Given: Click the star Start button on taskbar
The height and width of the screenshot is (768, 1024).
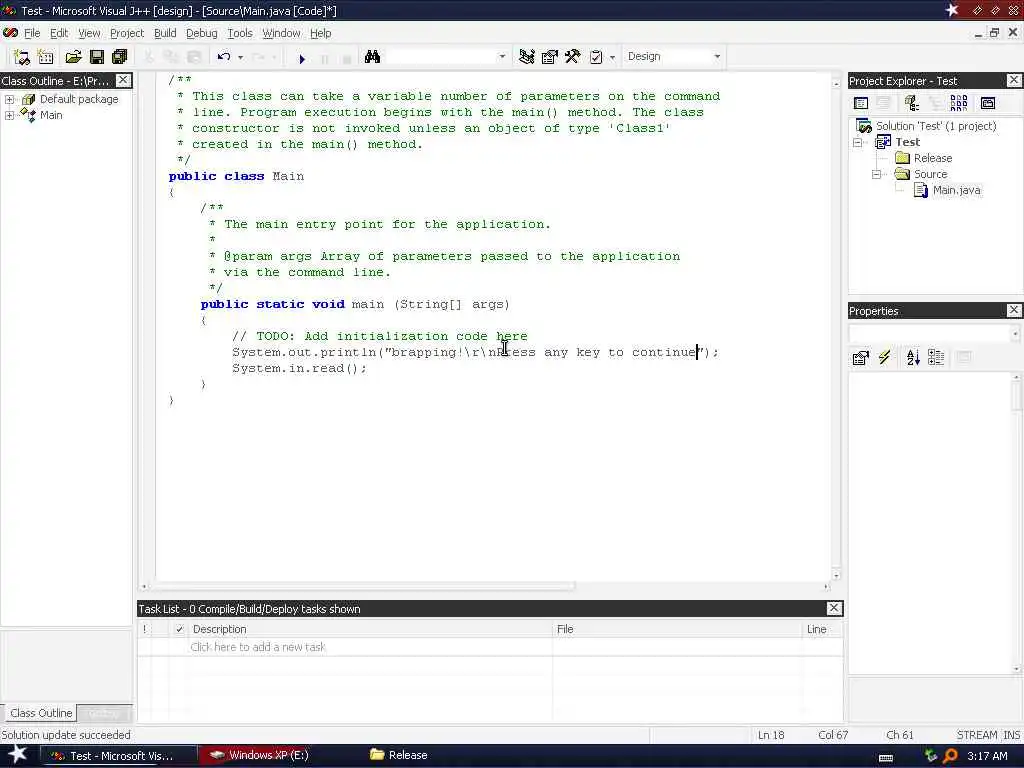Looking at the screenshot, I should pos(16,755).
